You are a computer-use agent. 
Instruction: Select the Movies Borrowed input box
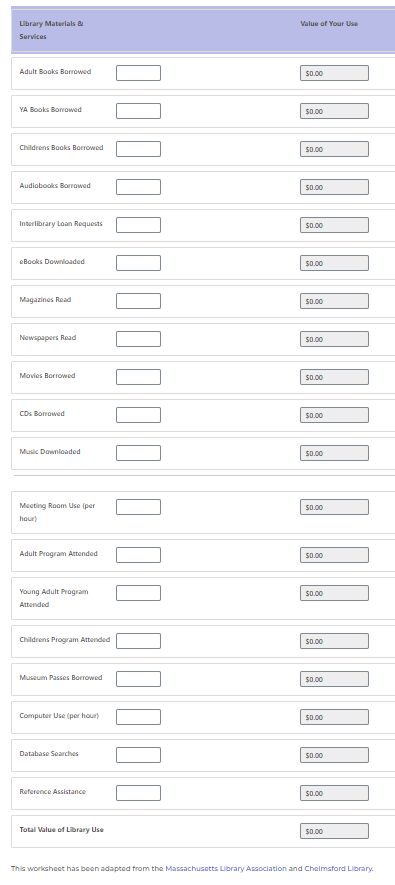138,377
